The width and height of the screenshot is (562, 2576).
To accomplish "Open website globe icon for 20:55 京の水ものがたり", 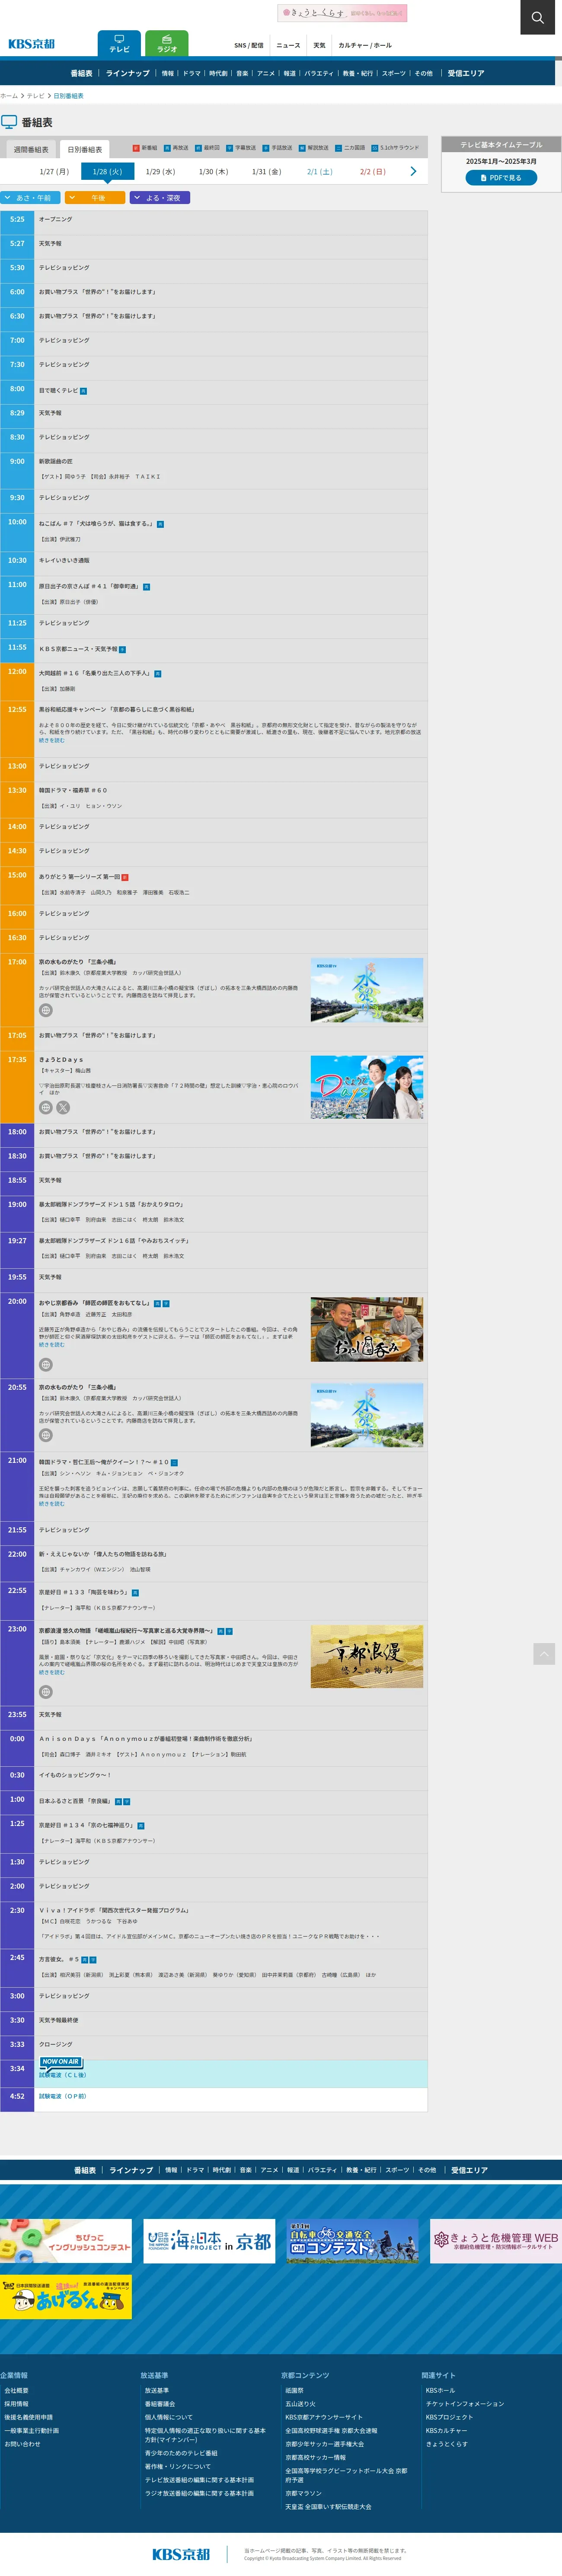I will click(45, 1435).
